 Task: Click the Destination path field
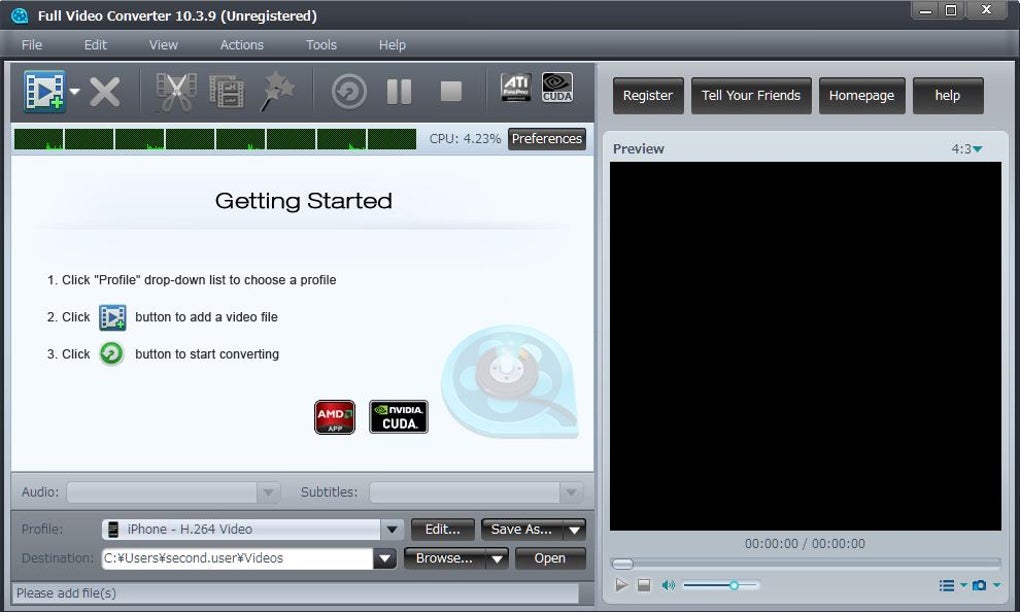click(237, 558)
